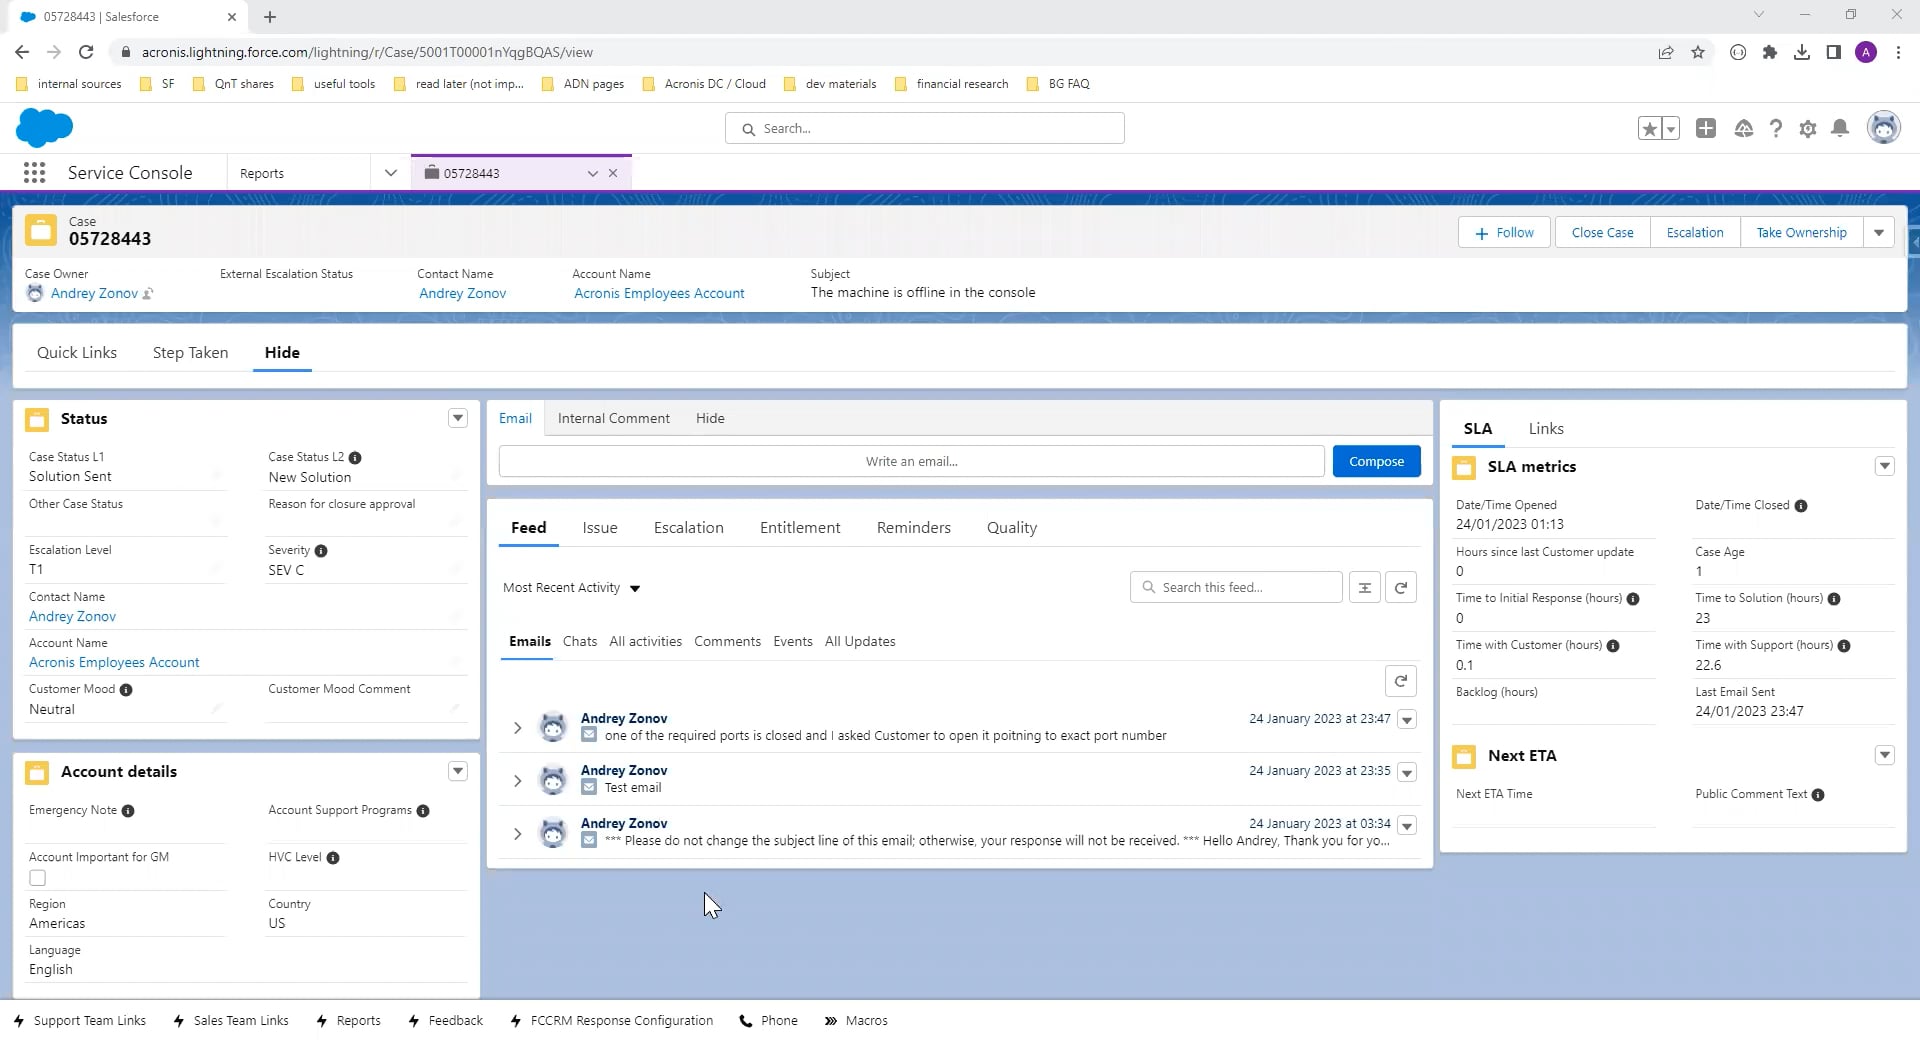Image resolution: width=1920 pixels, height=1040 pixels.
Task: Click the Help question mark icon
Action: point(1775,128)
